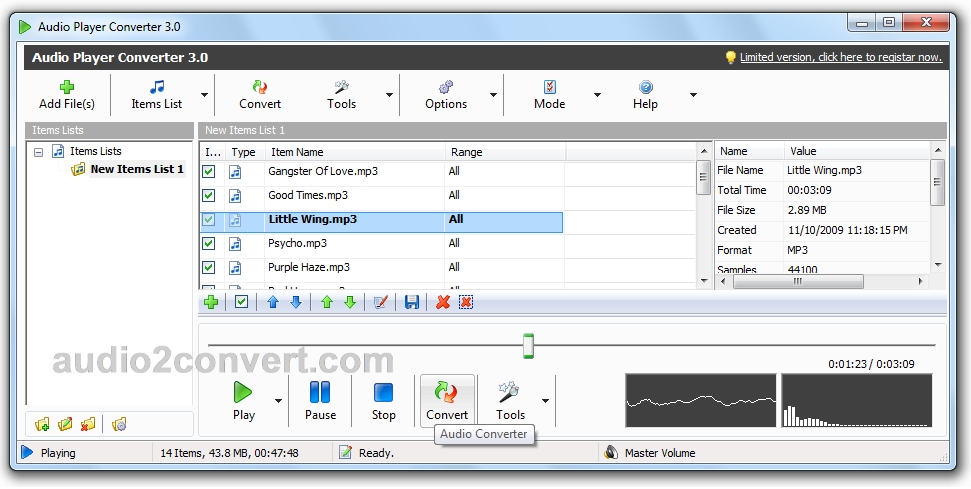Open the player Tools dropdown arrow
The width and height of the screenshot is (971, 489).
(x=545, y=400)
